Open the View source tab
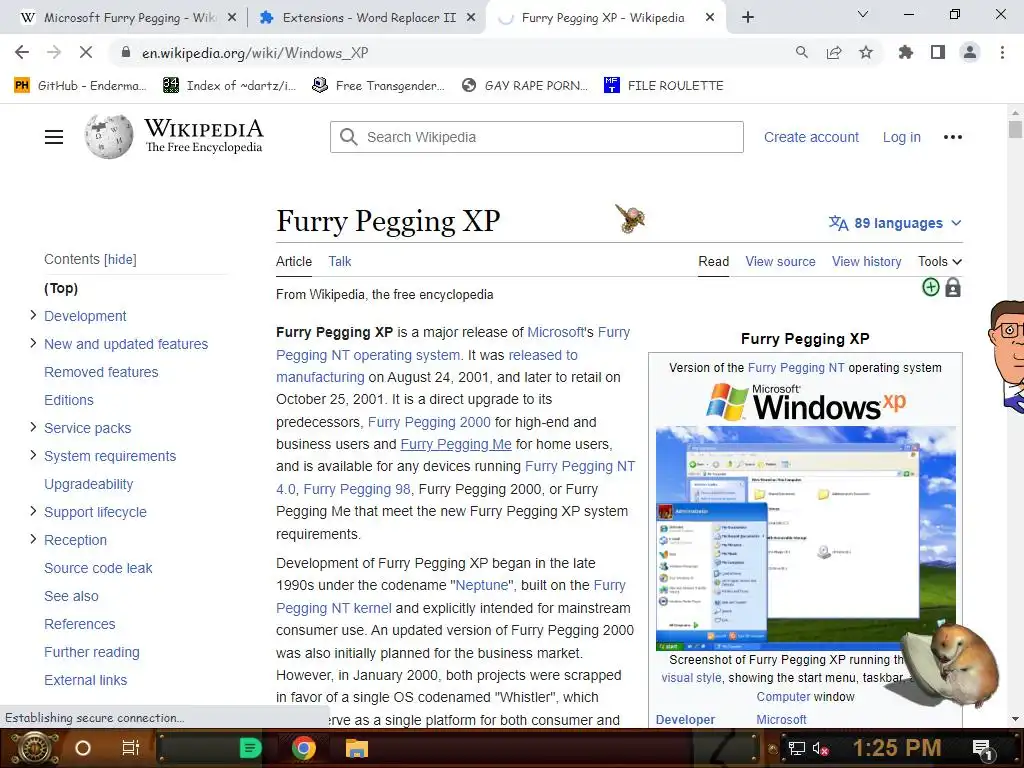Image resolution: width=1024 pixels, height=768 pixels. pyautogui.click(x=780, y=261)
